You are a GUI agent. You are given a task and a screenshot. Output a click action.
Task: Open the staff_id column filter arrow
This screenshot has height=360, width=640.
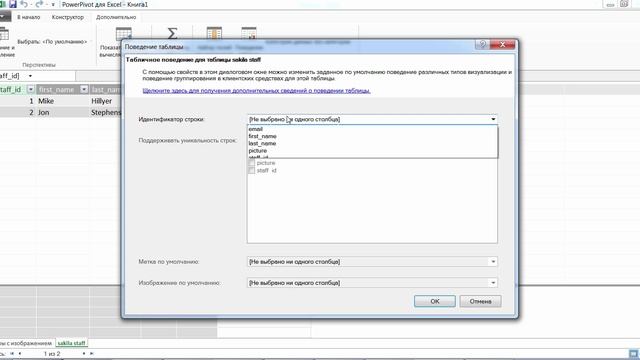pos(31,89)
